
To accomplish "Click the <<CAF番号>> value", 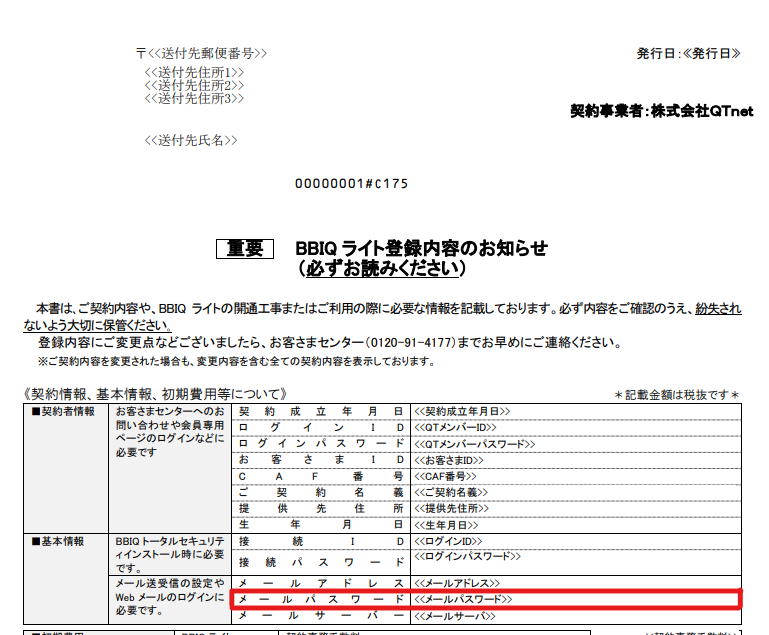I will [x=445, y=476].
